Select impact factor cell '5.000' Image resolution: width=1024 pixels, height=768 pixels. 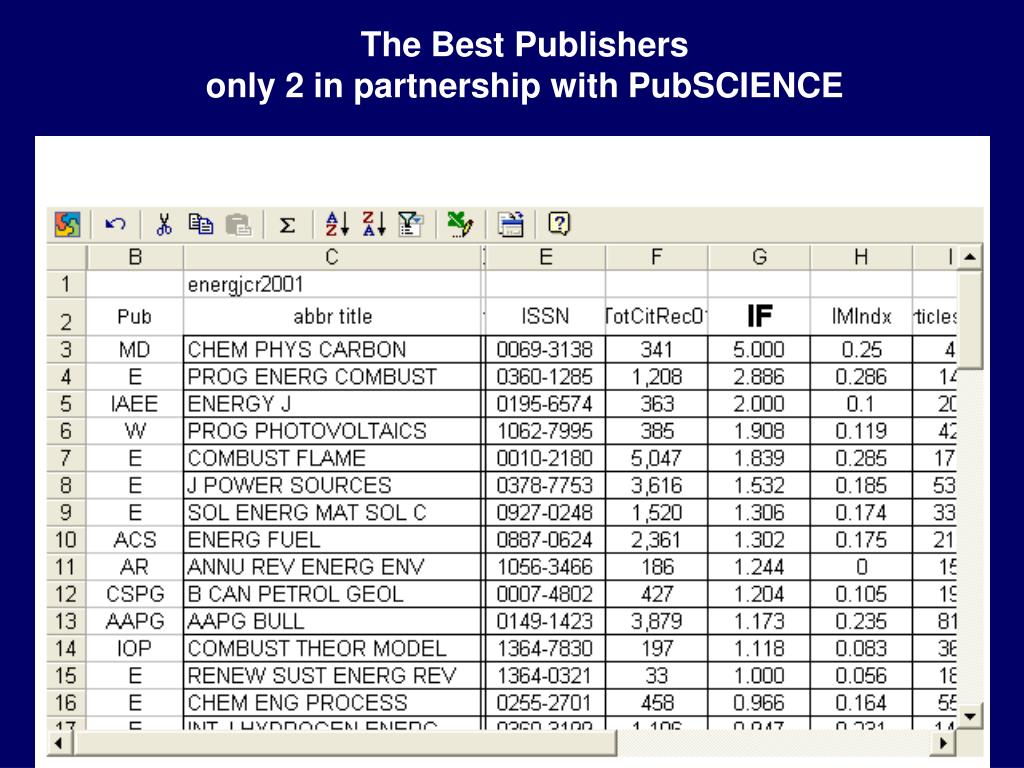click(x=760, y=349)
